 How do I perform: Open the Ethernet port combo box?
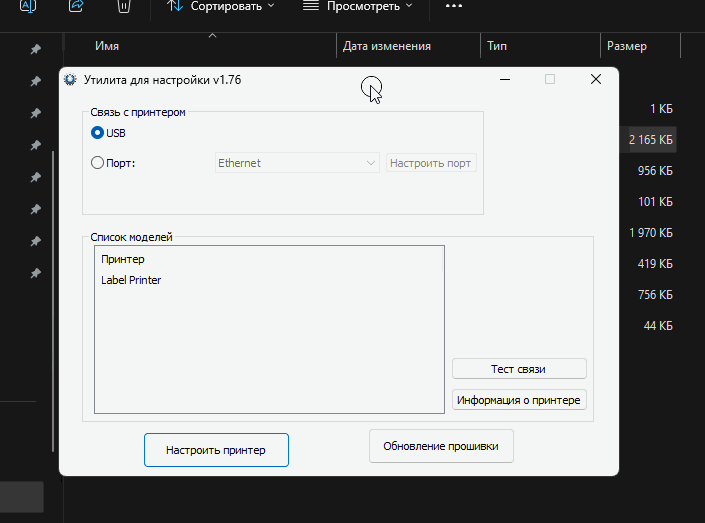[x=297, y=163]
